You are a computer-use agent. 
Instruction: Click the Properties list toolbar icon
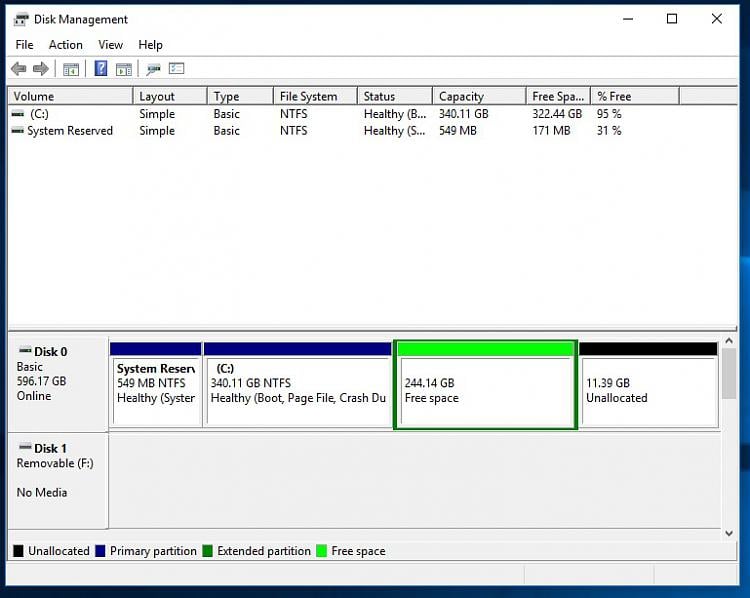176,69
